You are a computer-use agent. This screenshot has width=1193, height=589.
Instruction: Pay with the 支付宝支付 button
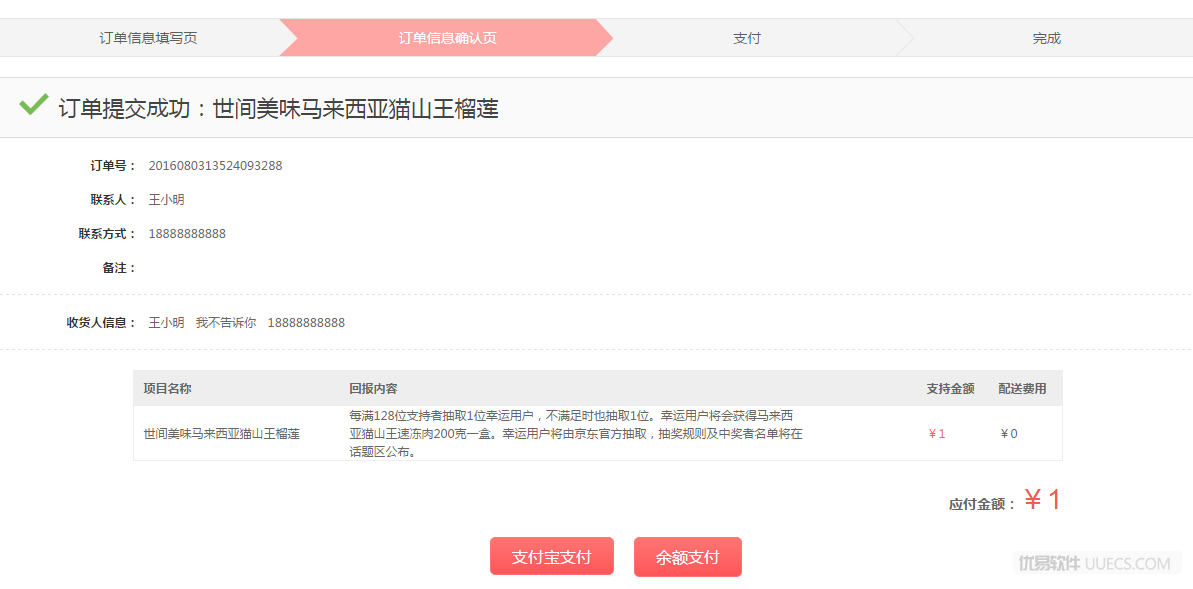(x=552, y=557)
